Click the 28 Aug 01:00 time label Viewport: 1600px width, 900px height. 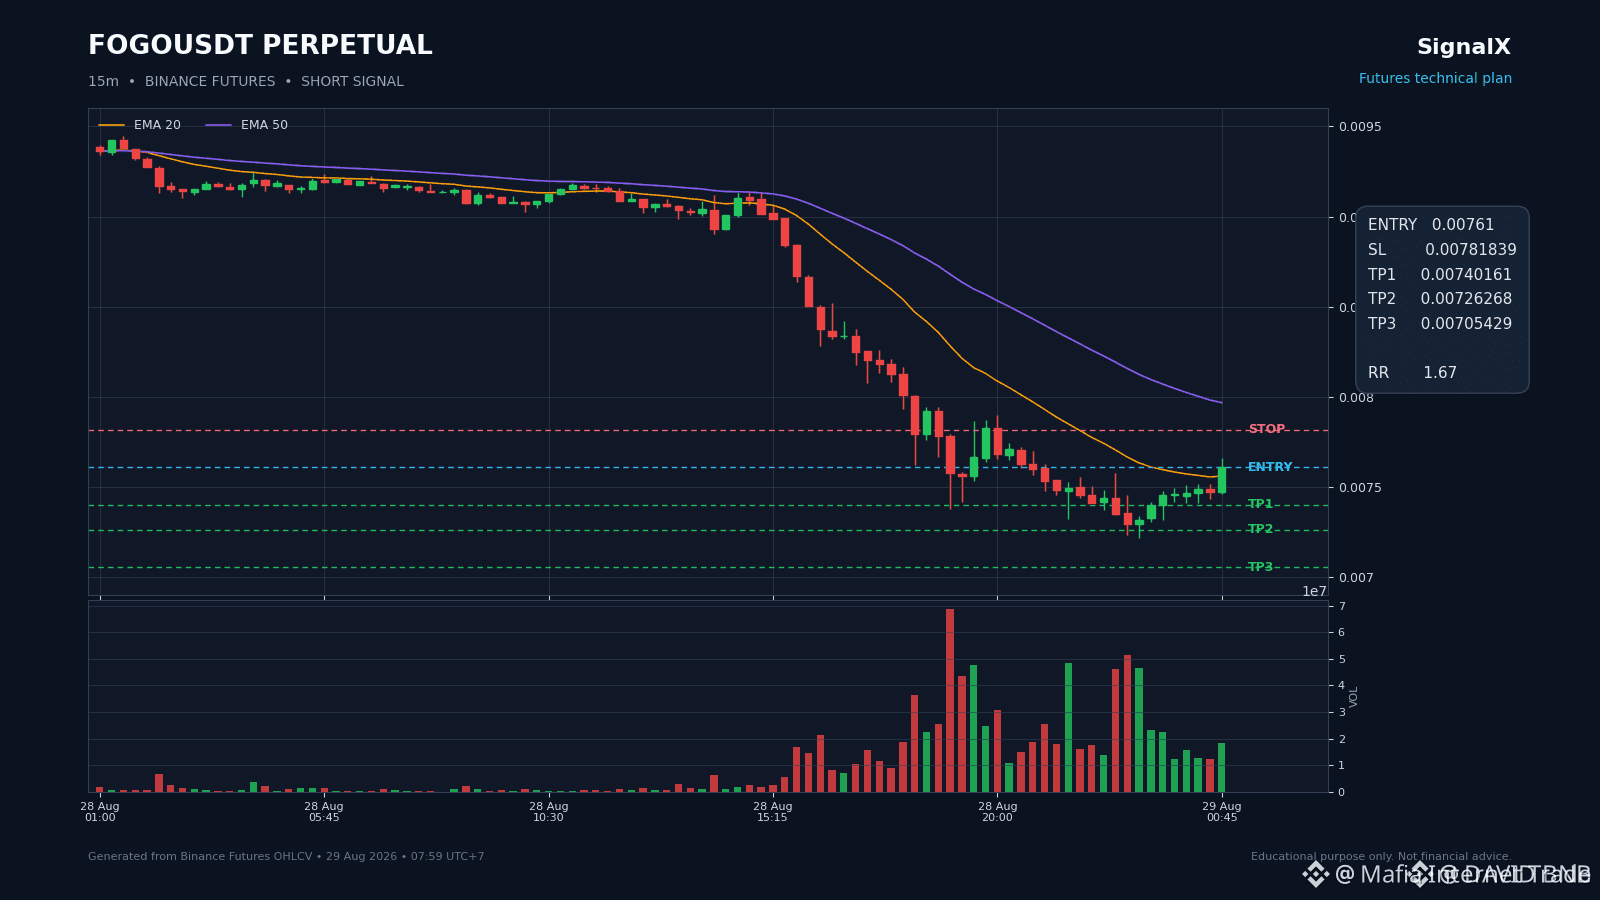(100, 812)
